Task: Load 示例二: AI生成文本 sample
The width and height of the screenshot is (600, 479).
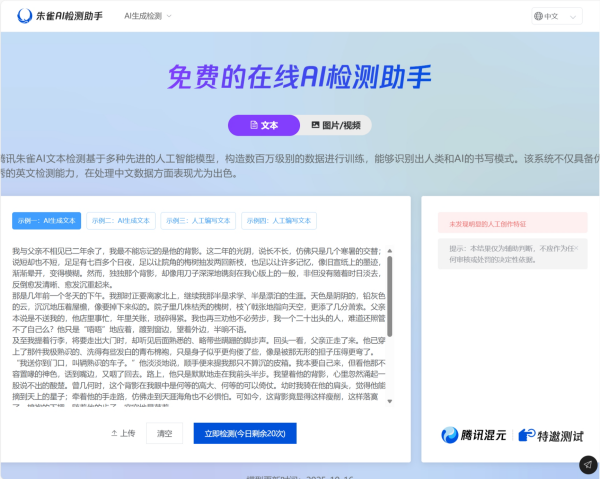Action: coord(121,221)
